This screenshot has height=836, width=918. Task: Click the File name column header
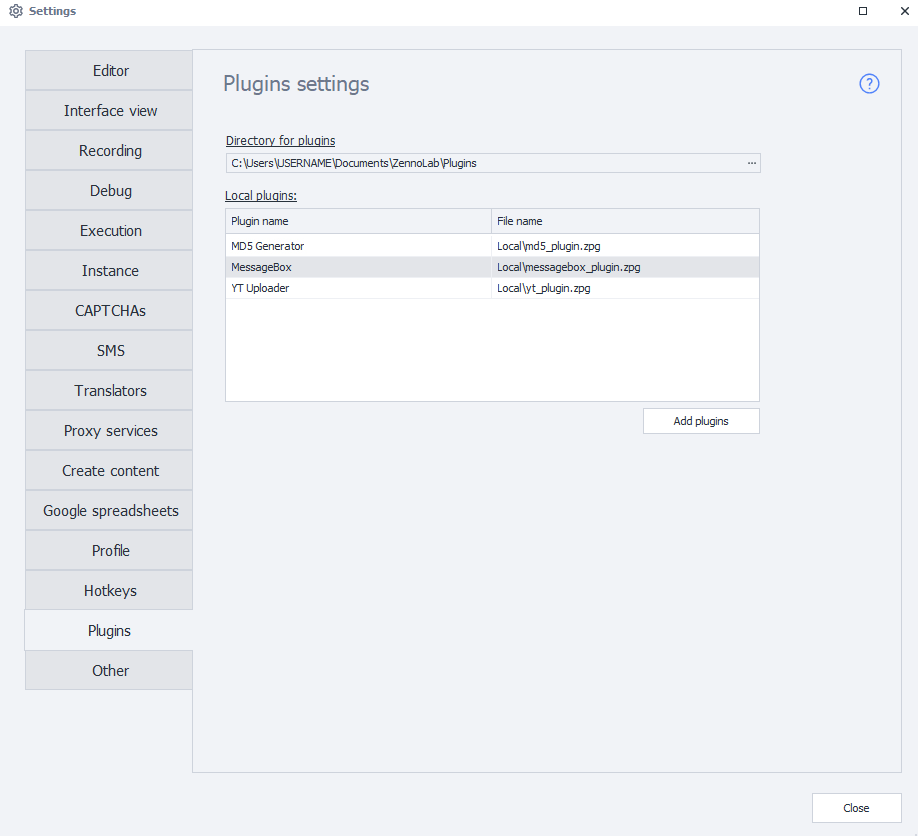pyautogui.click(x=624, y=221)
